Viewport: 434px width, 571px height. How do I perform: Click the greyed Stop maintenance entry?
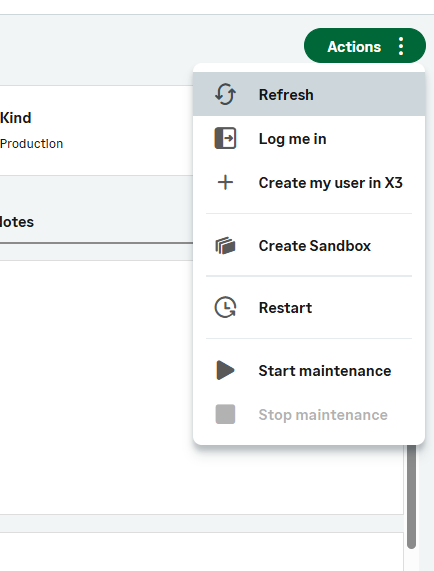[309, 414]
